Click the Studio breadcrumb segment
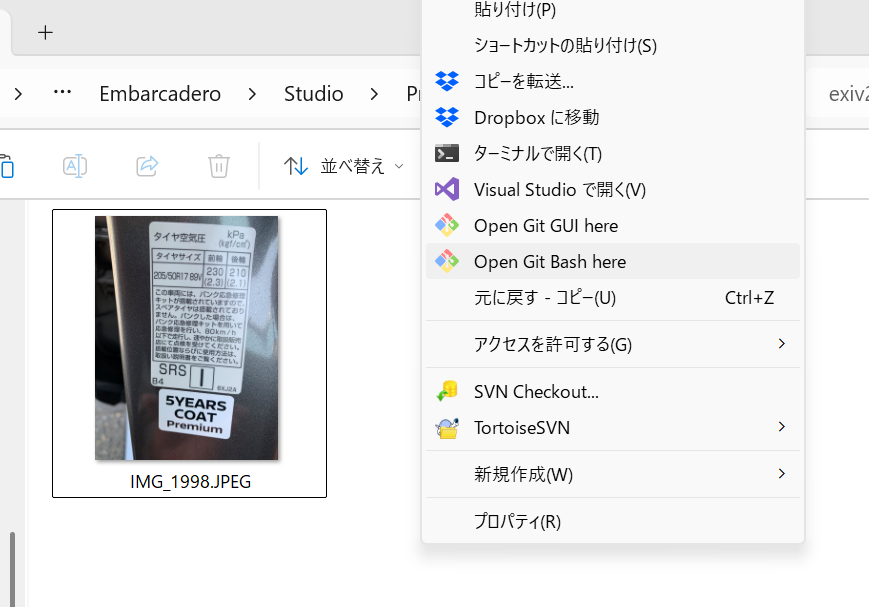The width and height of the screenshot is (869, 607). 313,94
